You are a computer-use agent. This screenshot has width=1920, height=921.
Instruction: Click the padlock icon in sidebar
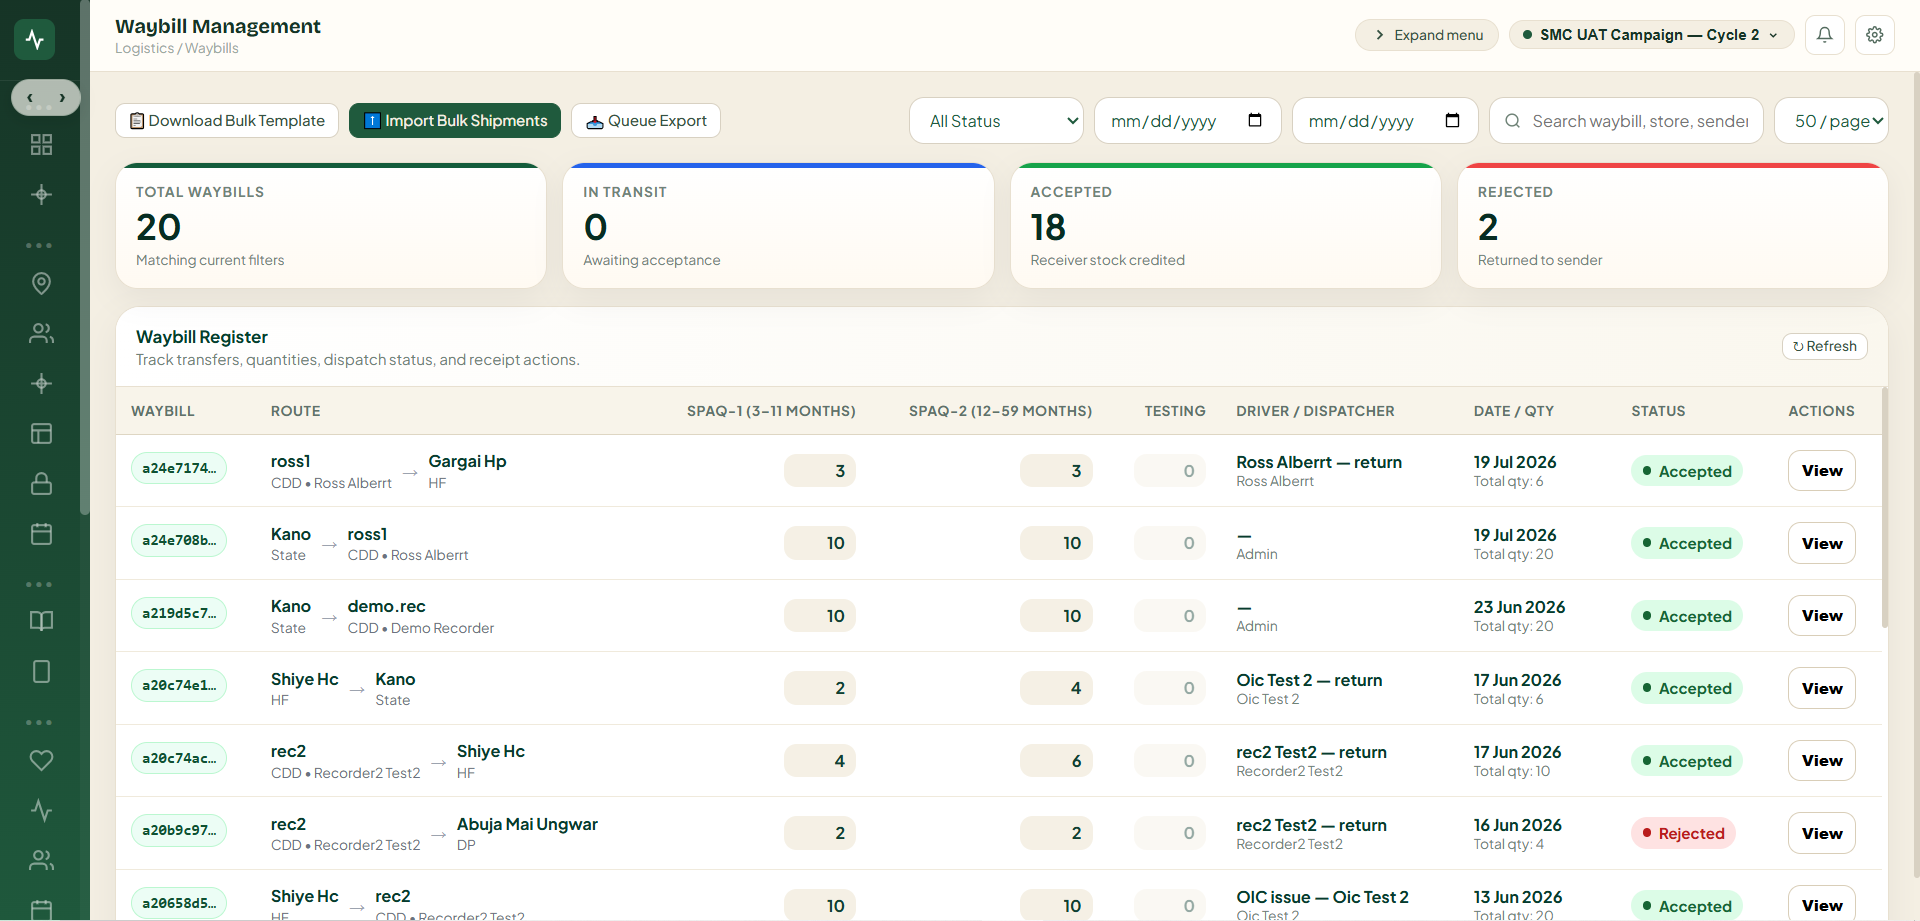(x=41, y=484)
